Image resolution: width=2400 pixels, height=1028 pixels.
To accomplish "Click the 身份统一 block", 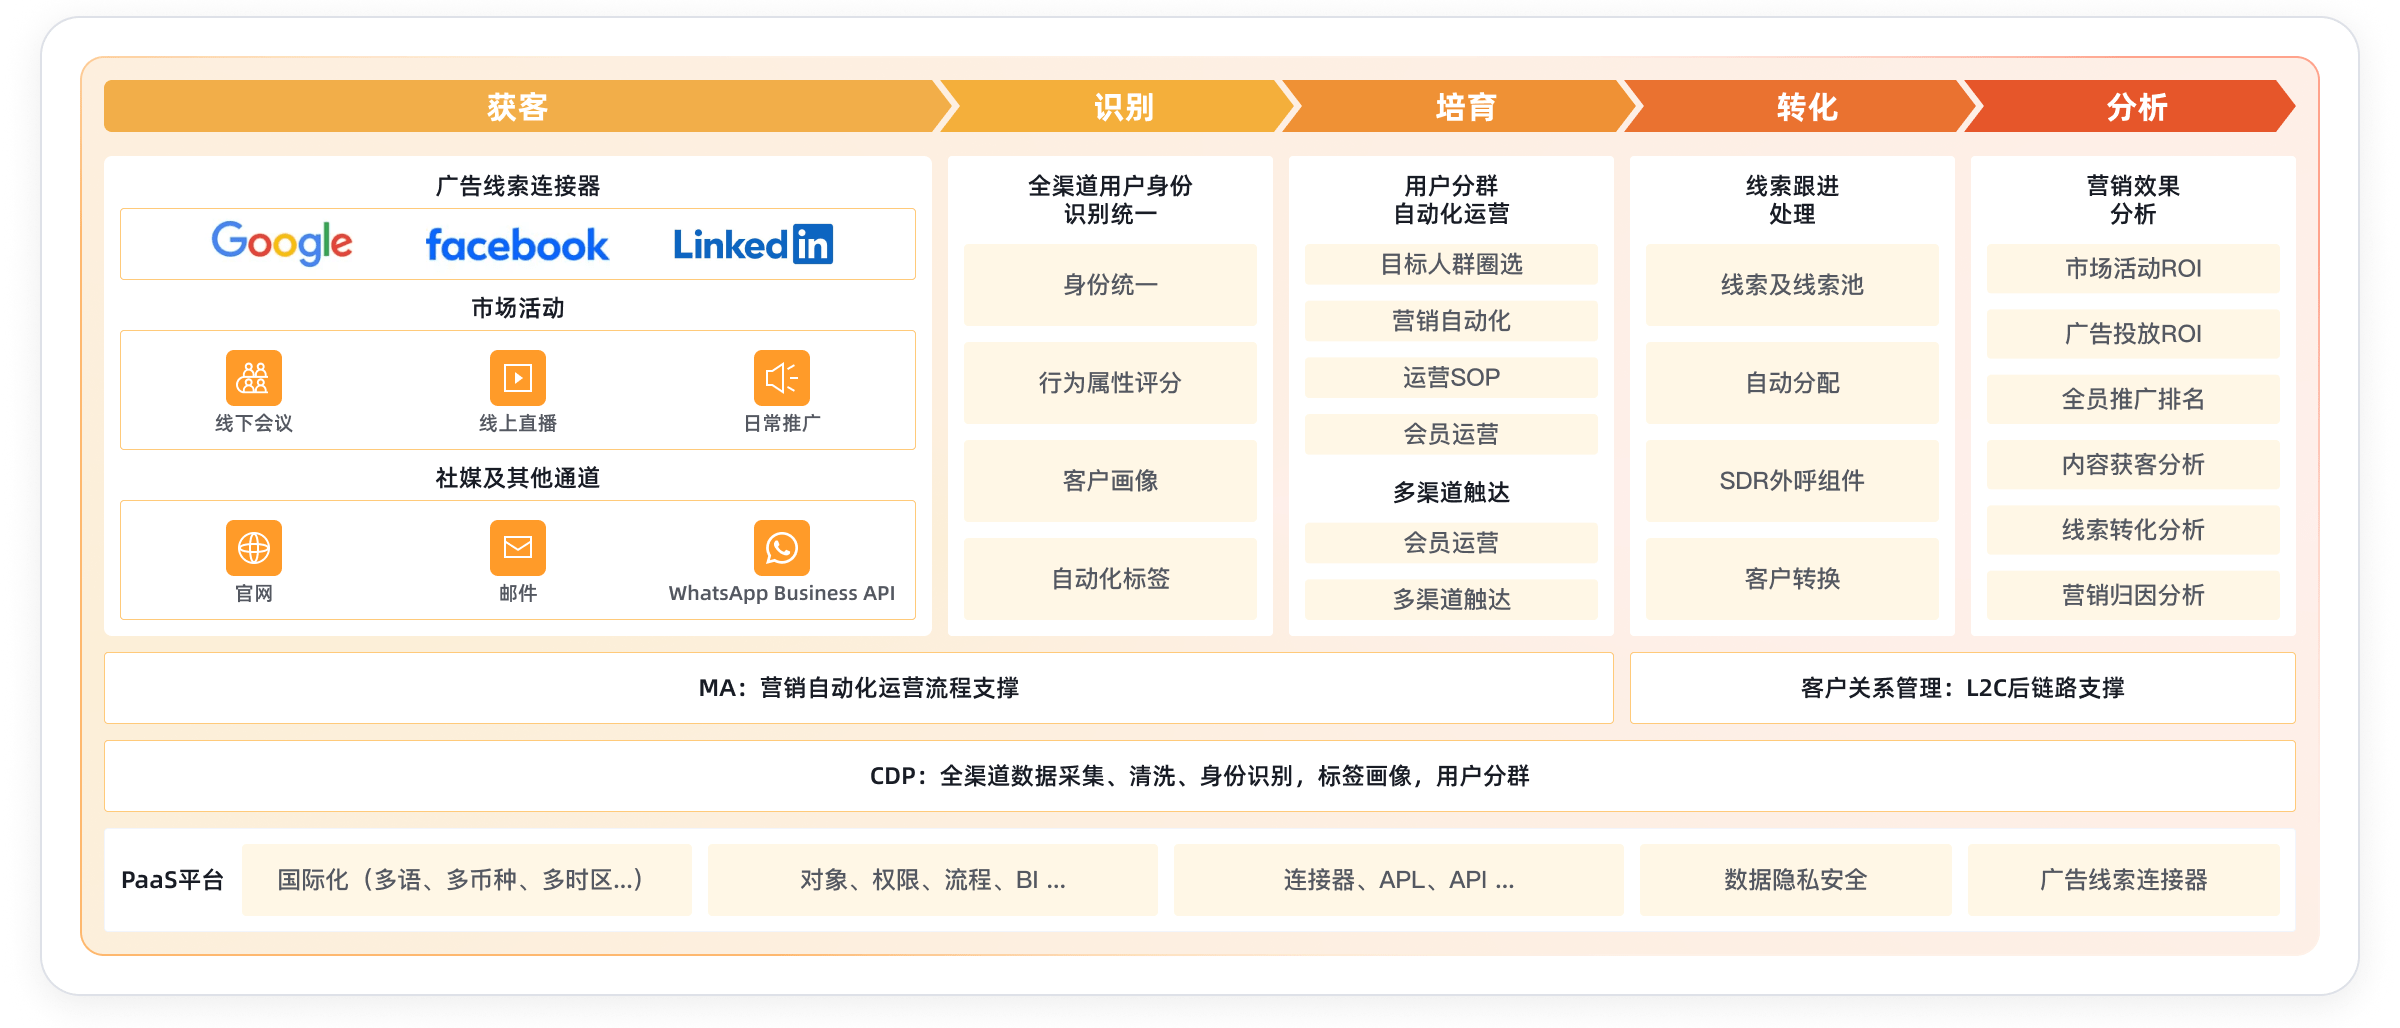I will pos(1110,285).
